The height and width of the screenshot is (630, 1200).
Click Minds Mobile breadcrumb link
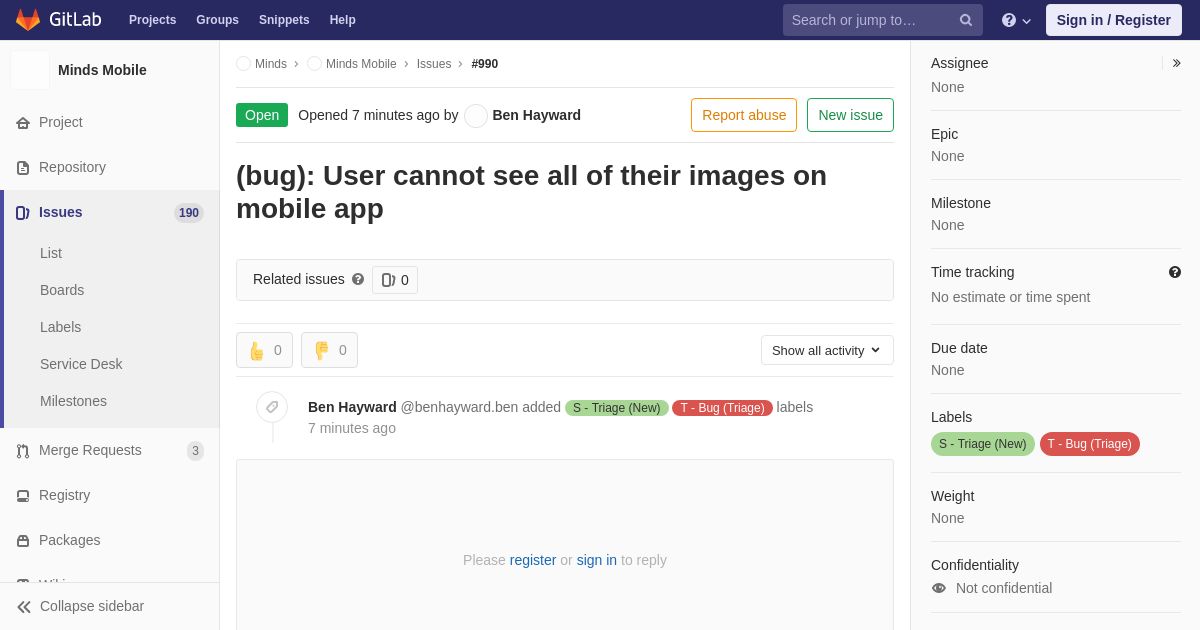(x=361, y=64)
